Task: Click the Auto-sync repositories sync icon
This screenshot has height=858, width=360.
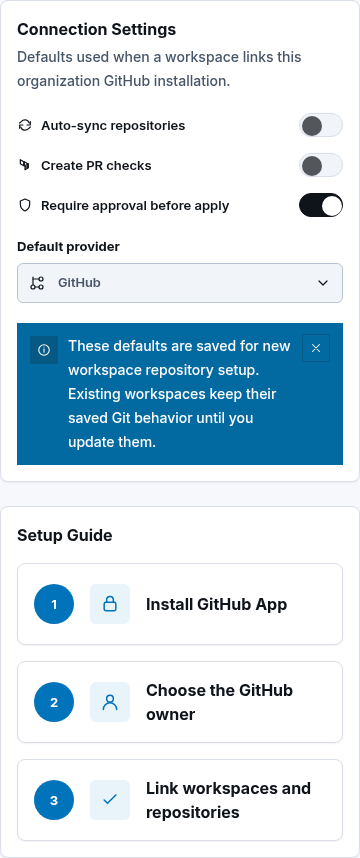Action: (25, 125)
